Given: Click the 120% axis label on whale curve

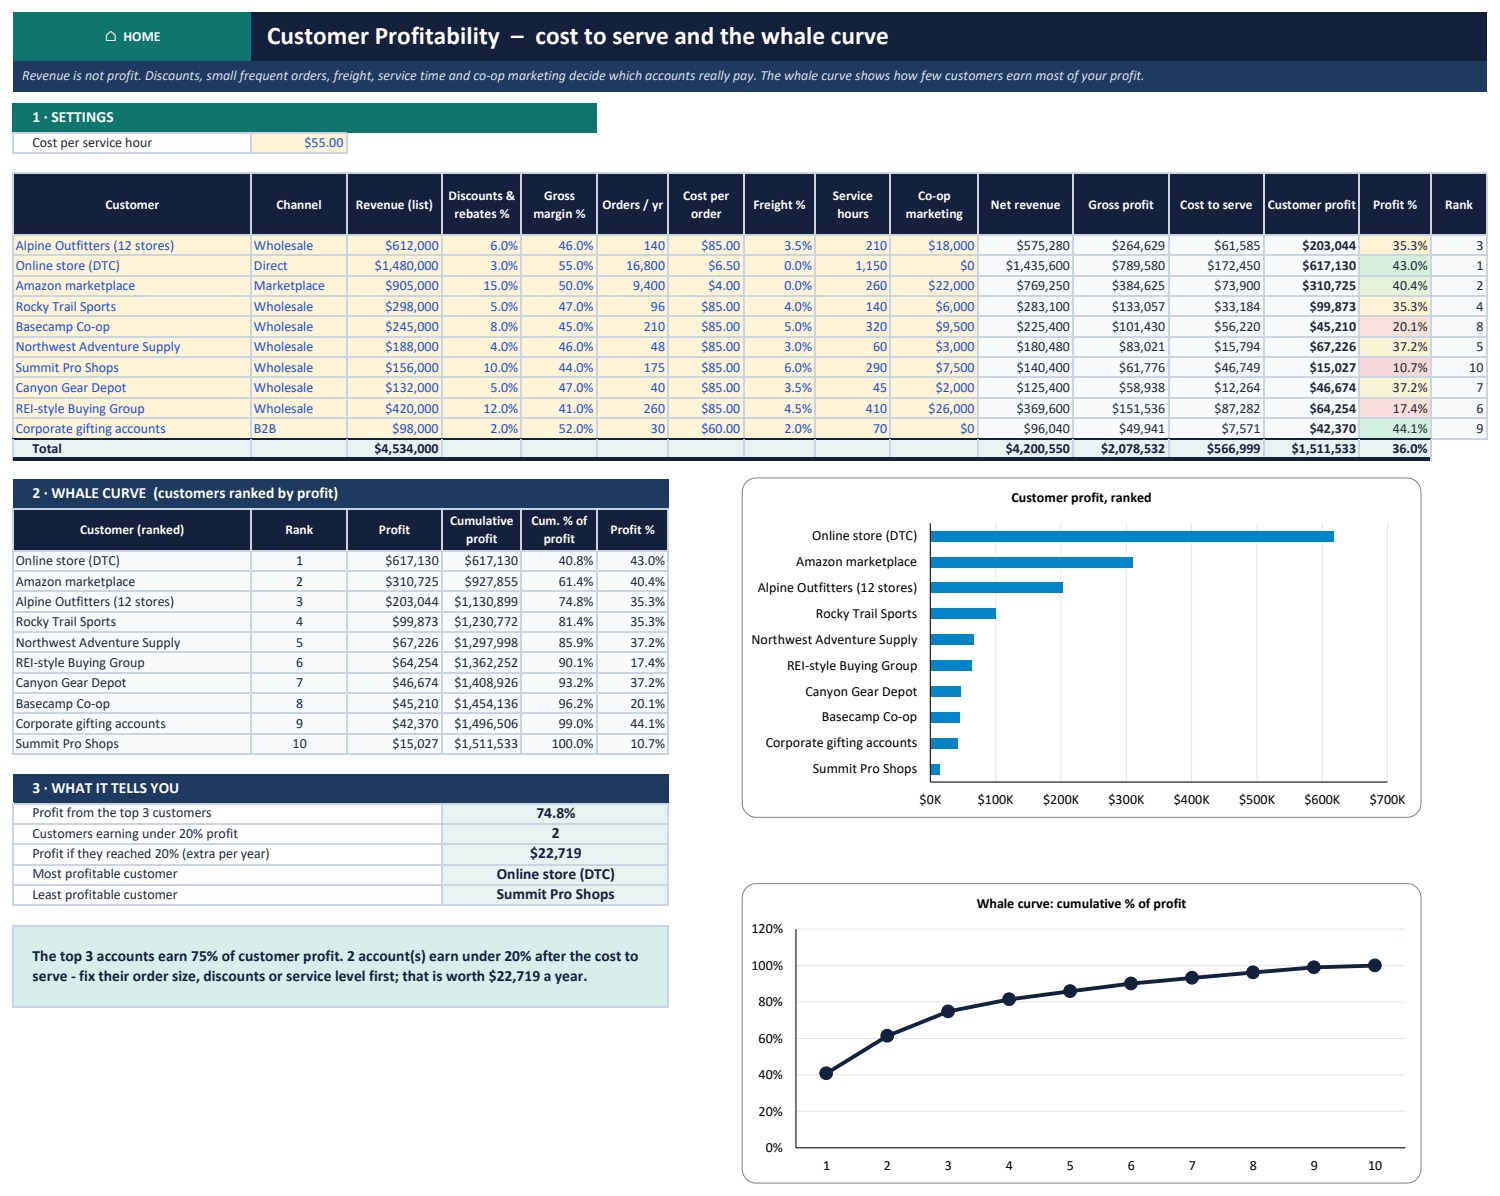Looking at the screenshot, I should [767, 929].
